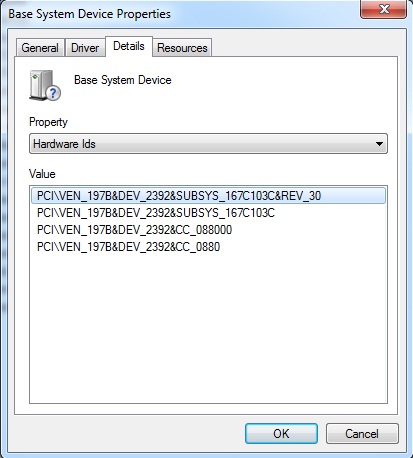
Task: Select the Details tab
Action: [129, 46]
